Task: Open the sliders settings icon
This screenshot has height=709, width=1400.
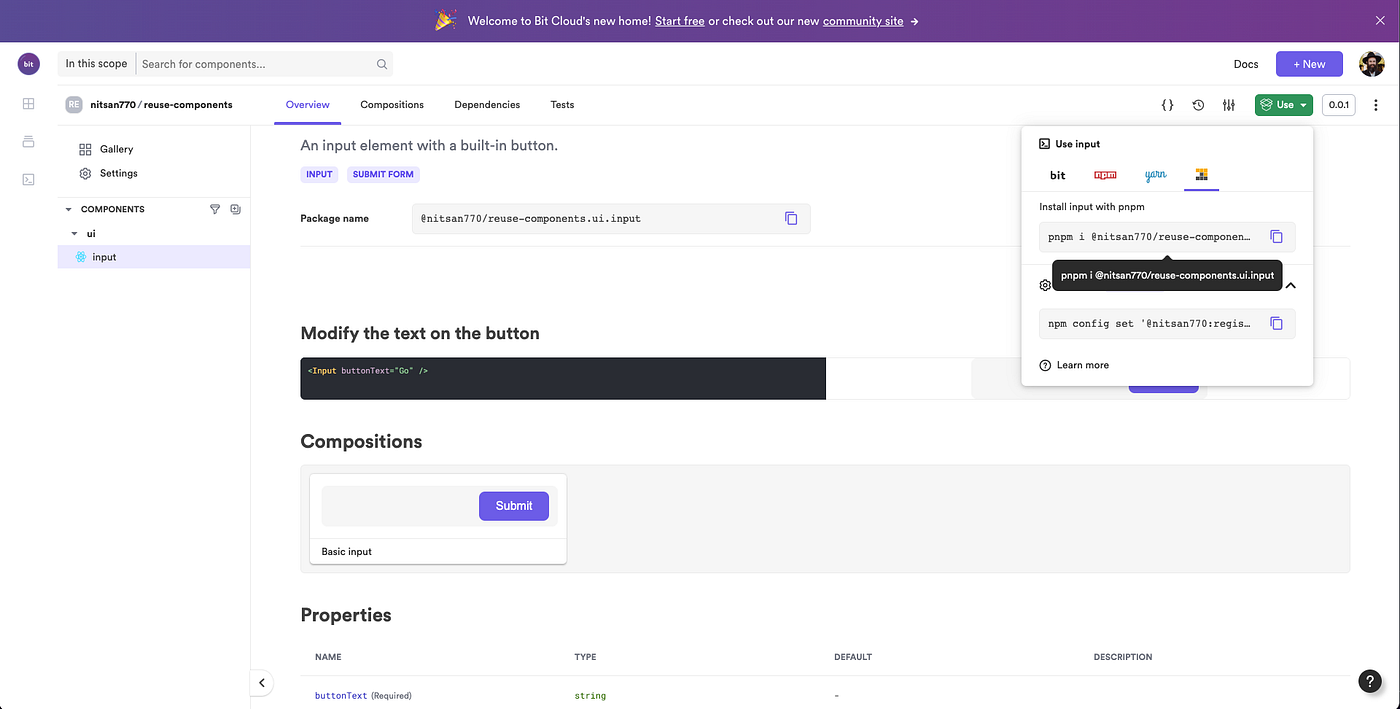Action: tap(1229, 105)
